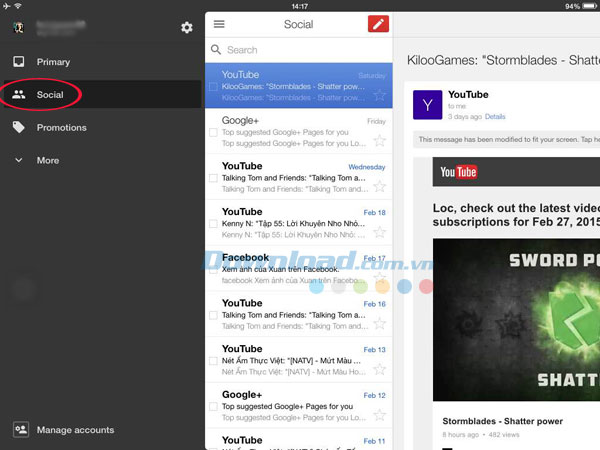Open the hamburger menu icon

219,24
